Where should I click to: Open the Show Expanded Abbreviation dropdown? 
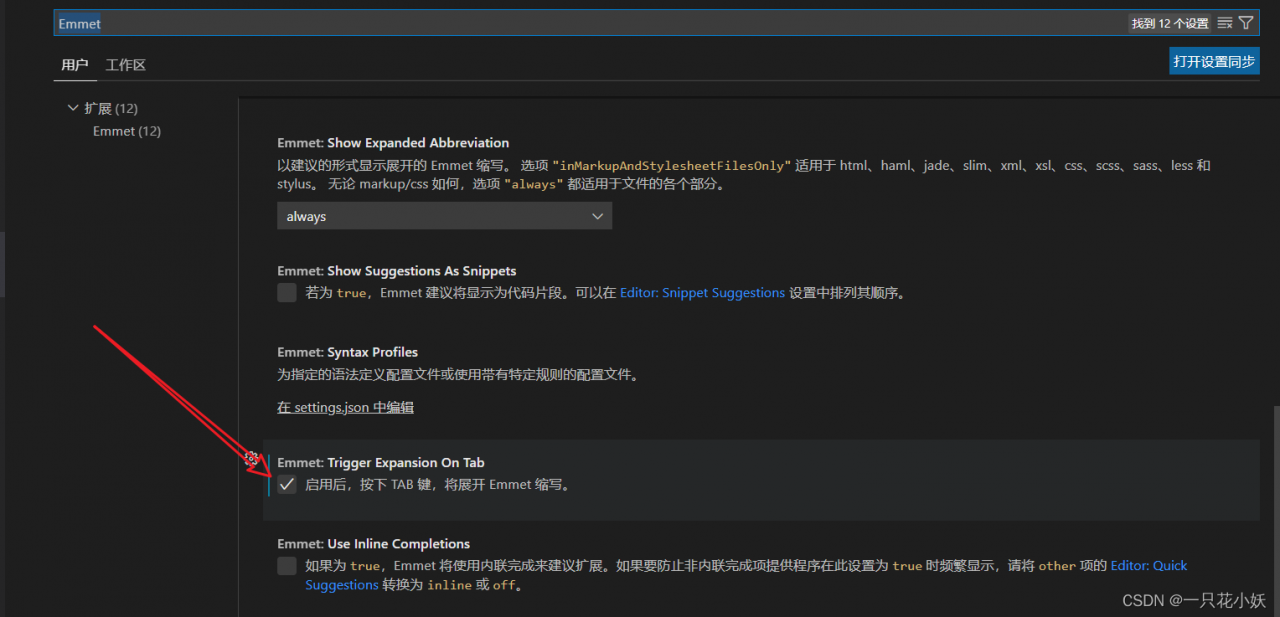pyautogui.click(x=444, y=216)
